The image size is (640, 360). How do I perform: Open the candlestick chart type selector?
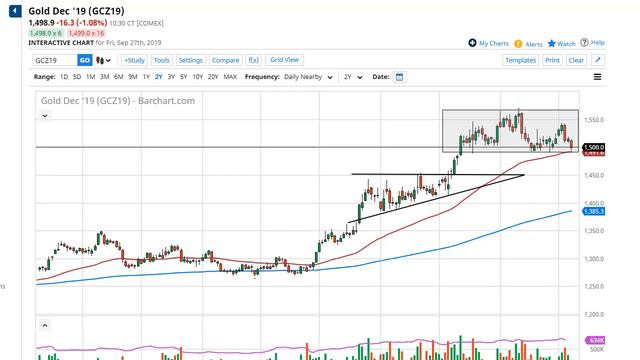103,60
